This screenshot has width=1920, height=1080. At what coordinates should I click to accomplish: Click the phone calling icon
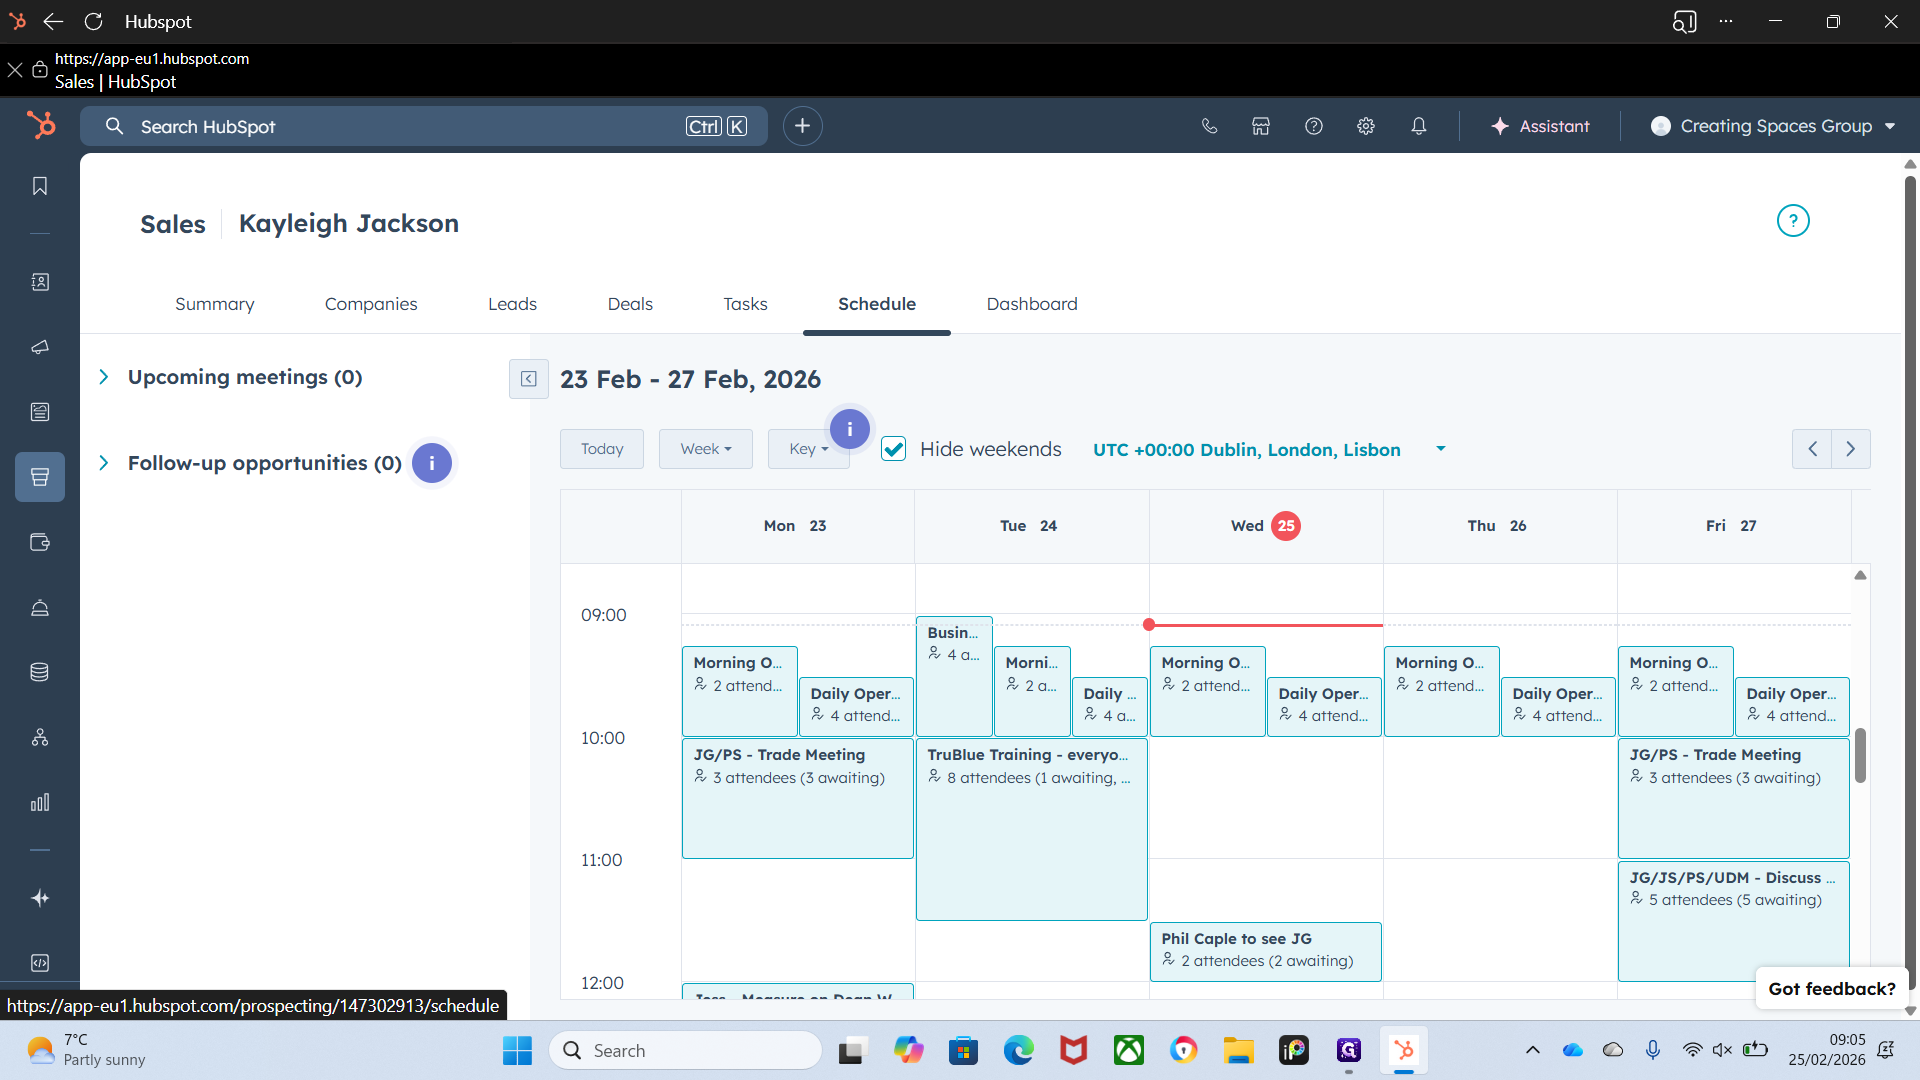[1209, 126]
